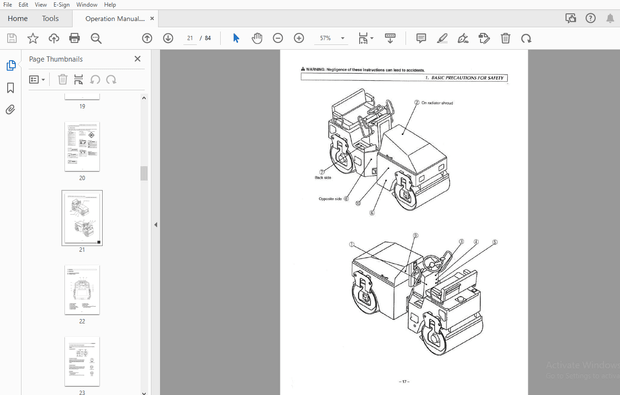Image resolution: width=620 pixels, height=395 pixels.
Task: Switch to the Tools tab
Action: click(50, 19)
